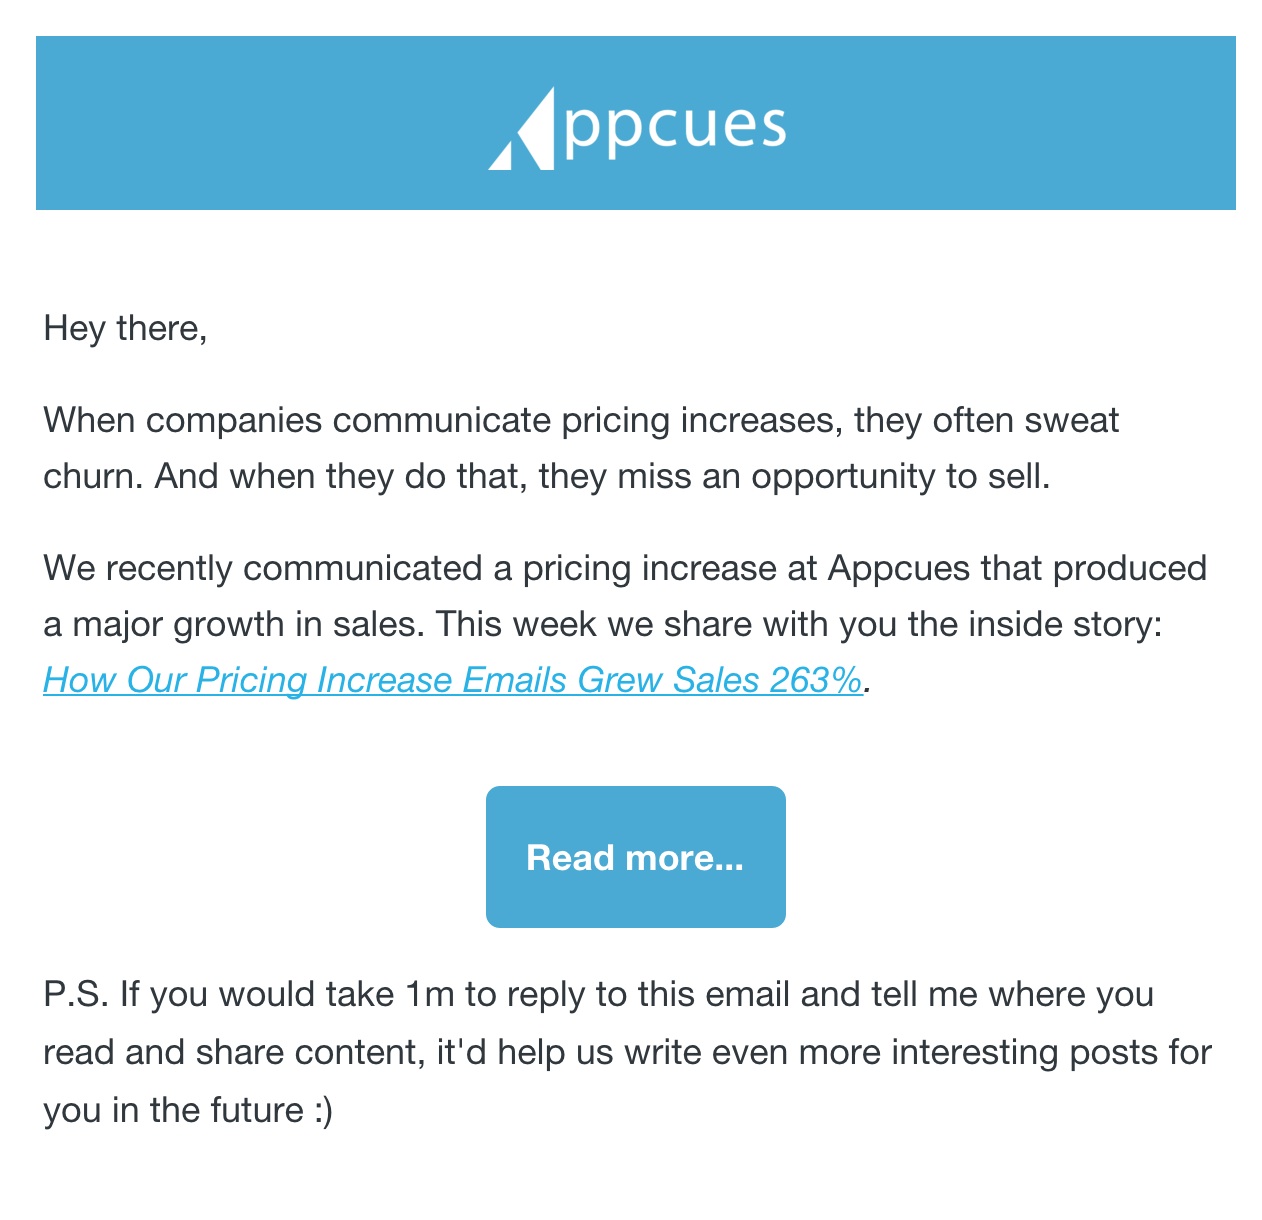
Task: Click the 'Read more...' button
Action: point(636,857)
